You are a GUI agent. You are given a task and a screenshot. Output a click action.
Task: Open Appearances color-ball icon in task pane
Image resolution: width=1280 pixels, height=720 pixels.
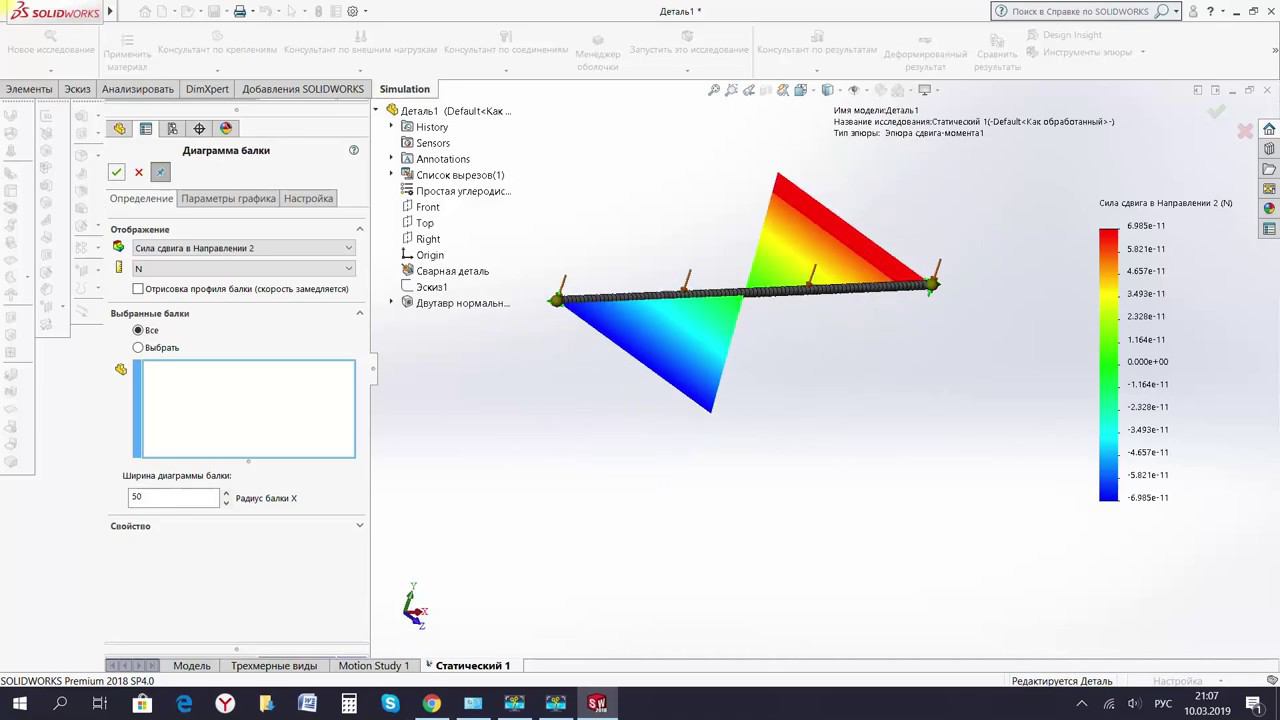tap(1269, 209)
